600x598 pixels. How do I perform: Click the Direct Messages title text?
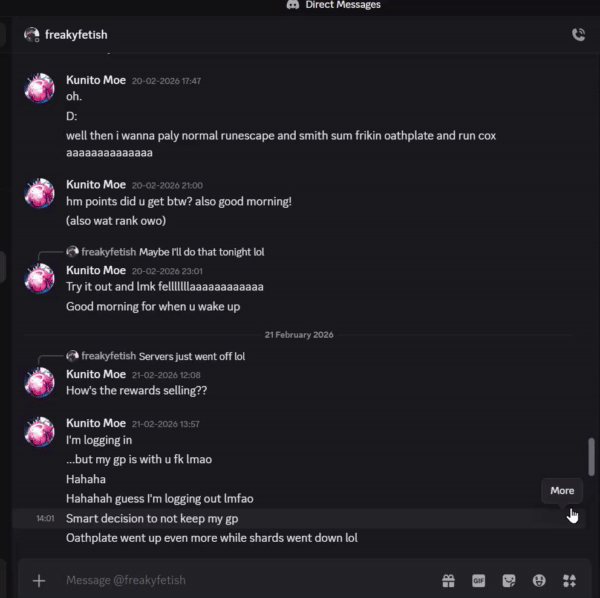coord(343,5)
